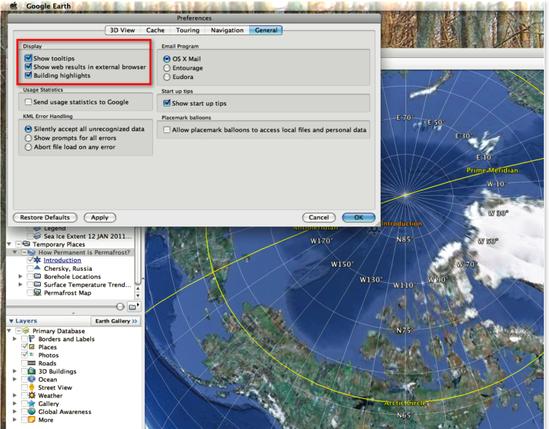Collapse the Primary Database tree
The height and width of the screenshot is (429, 550).
coord(9,331)
